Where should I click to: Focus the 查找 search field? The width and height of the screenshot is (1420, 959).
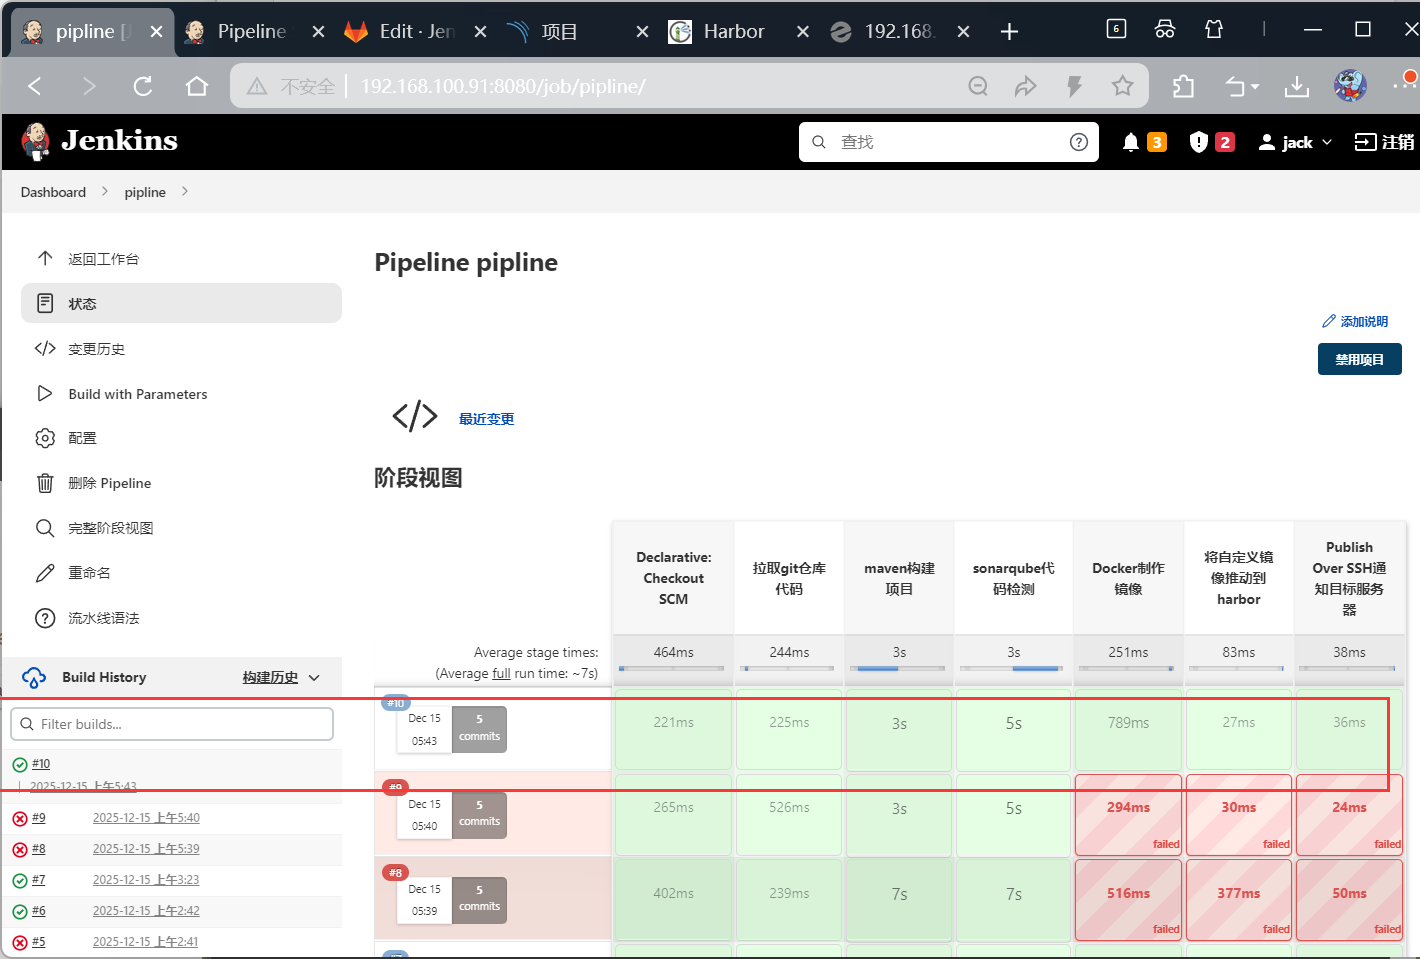tap(949, 142)
